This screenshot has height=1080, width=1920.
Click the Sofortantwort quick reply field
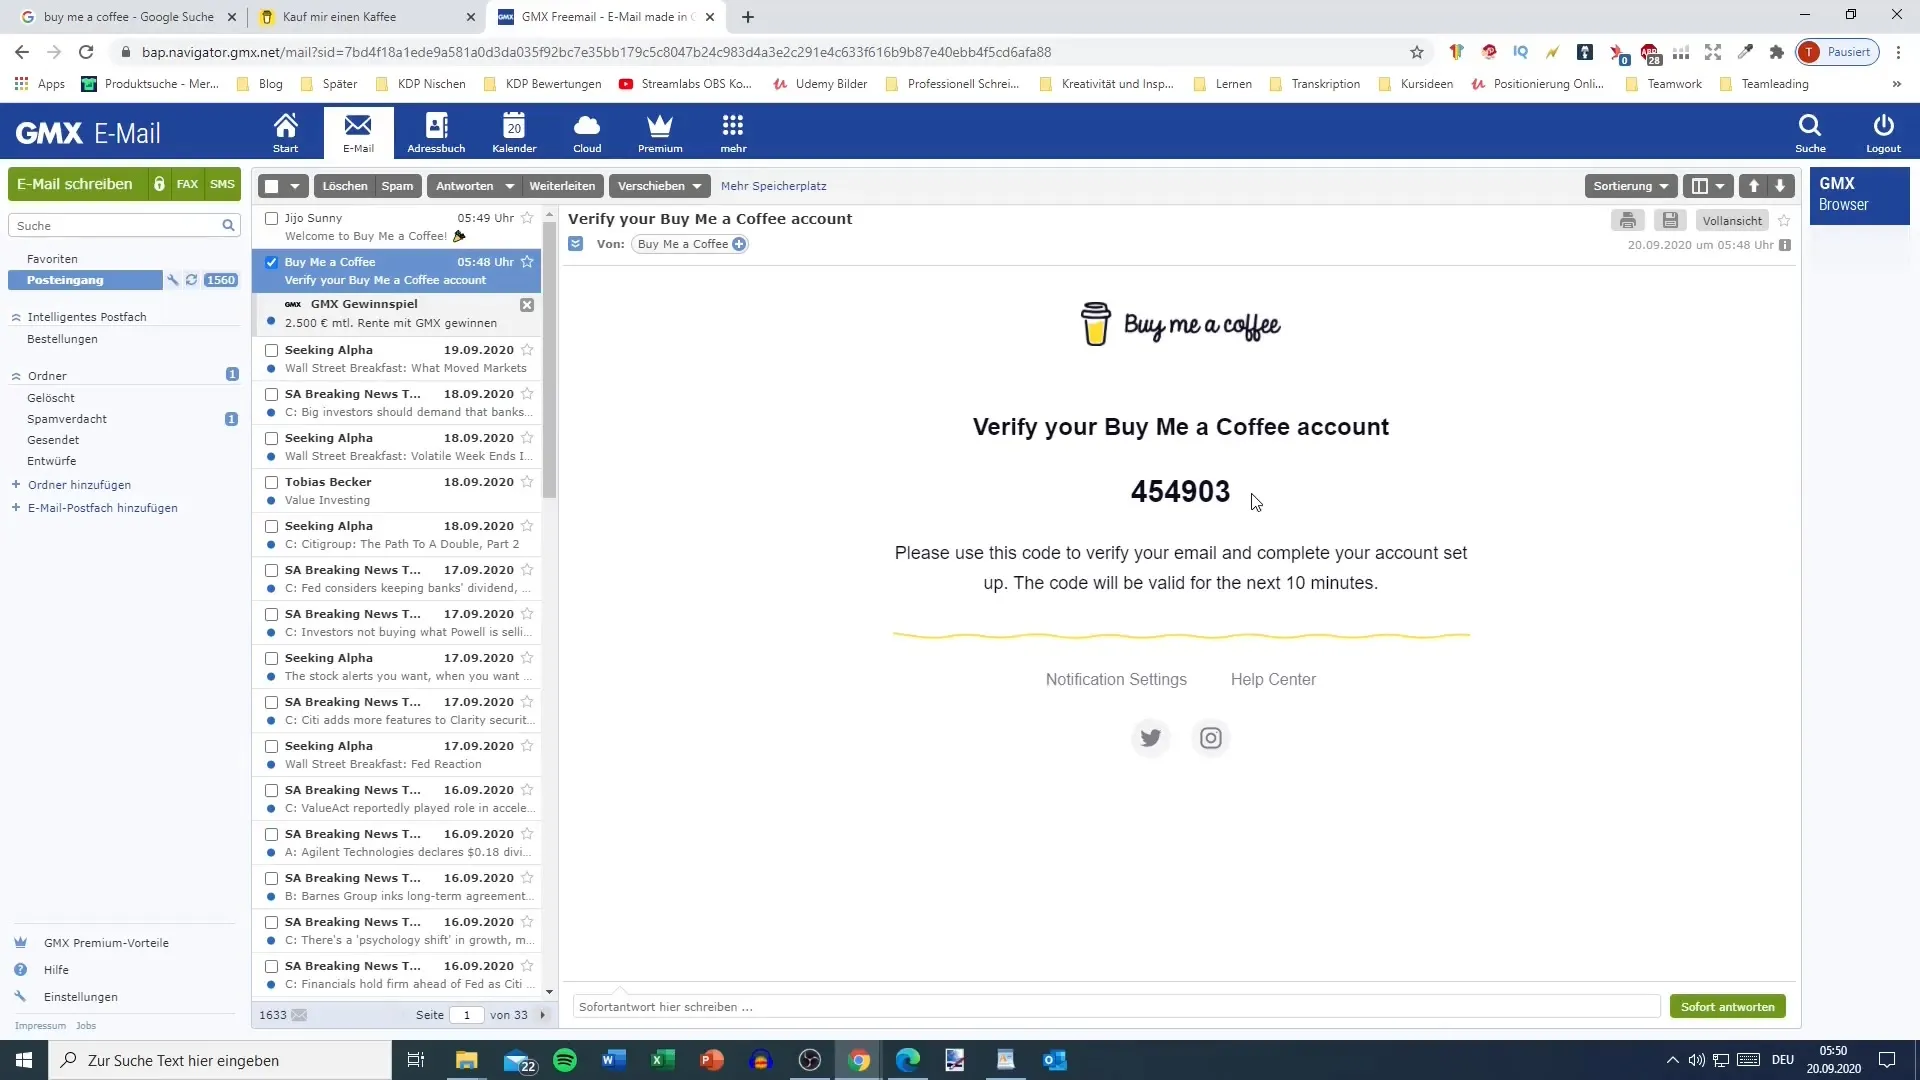[x=1116, y=1007]
